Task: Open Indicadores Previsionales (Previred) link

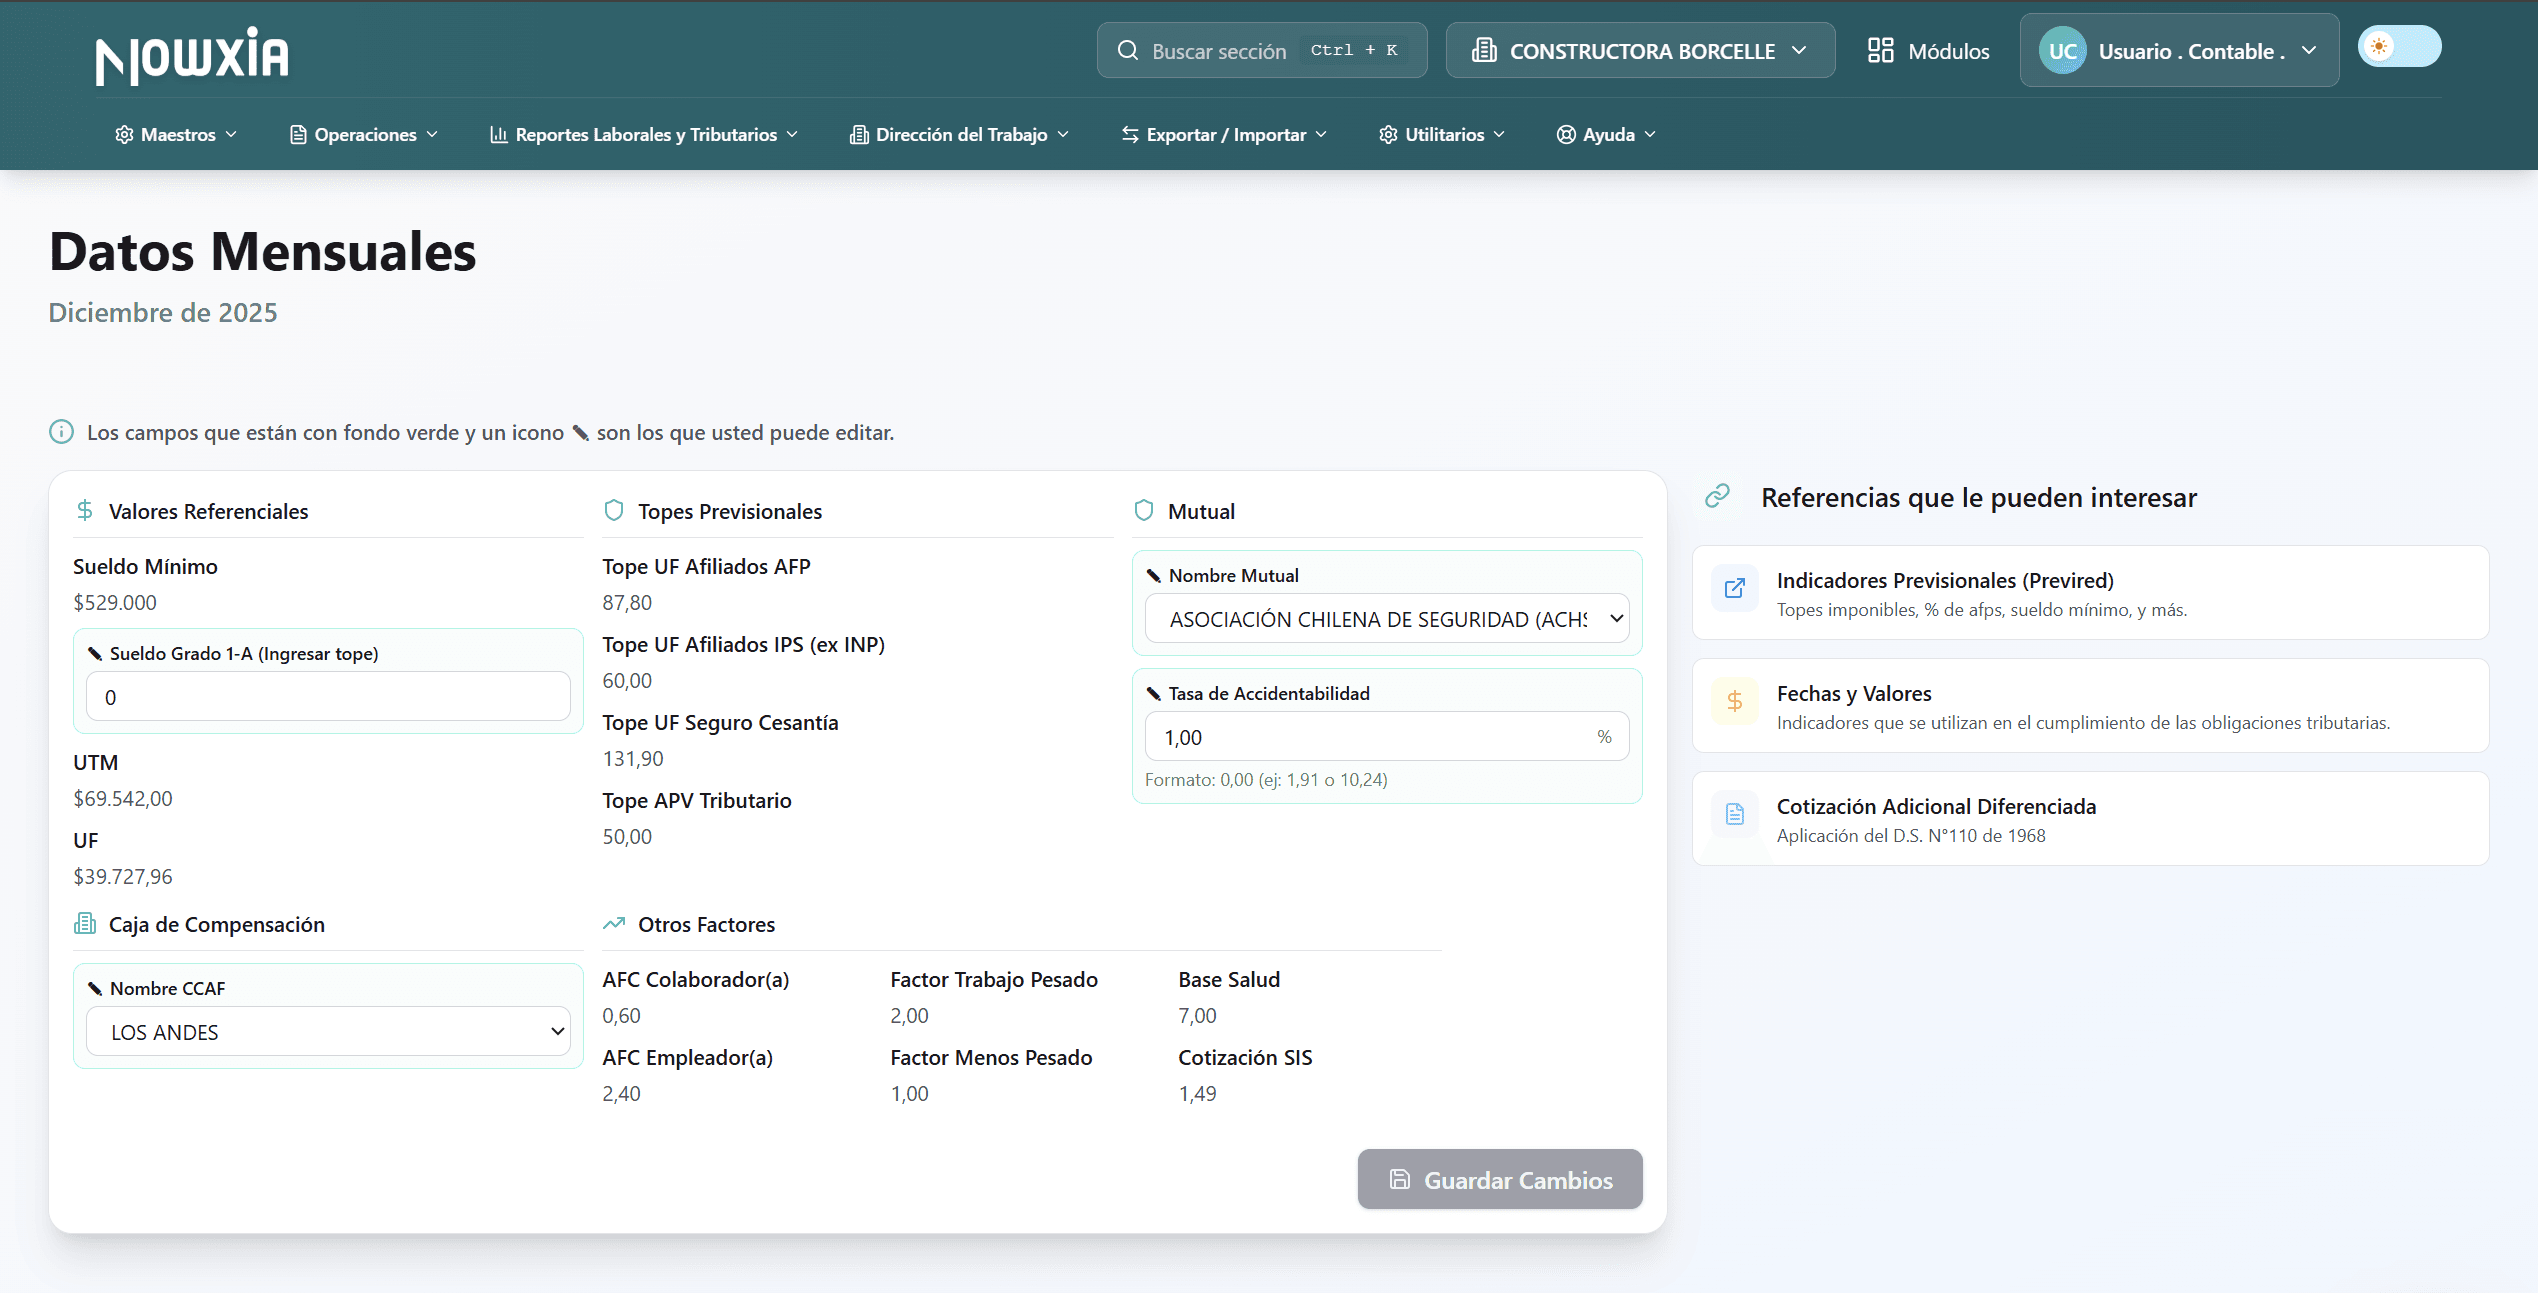Action: tap(2090, 592)
